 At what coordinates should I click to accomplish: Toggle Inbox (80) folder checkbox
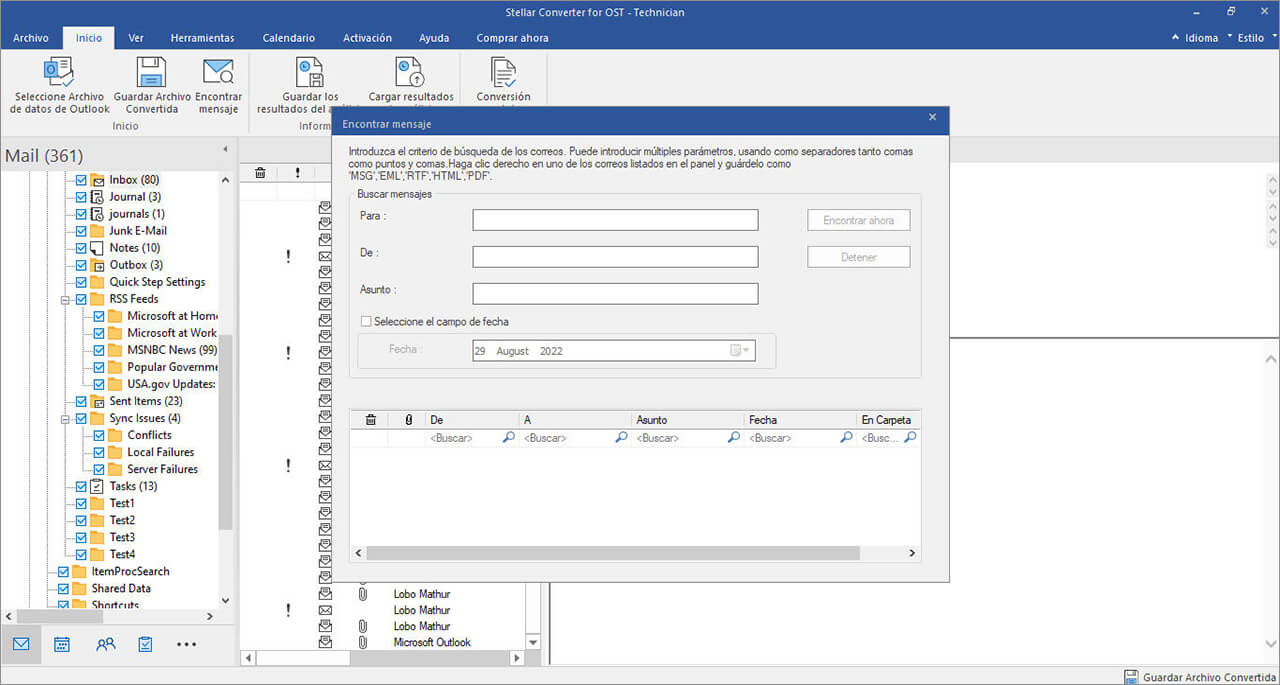(x=82, y=180)
